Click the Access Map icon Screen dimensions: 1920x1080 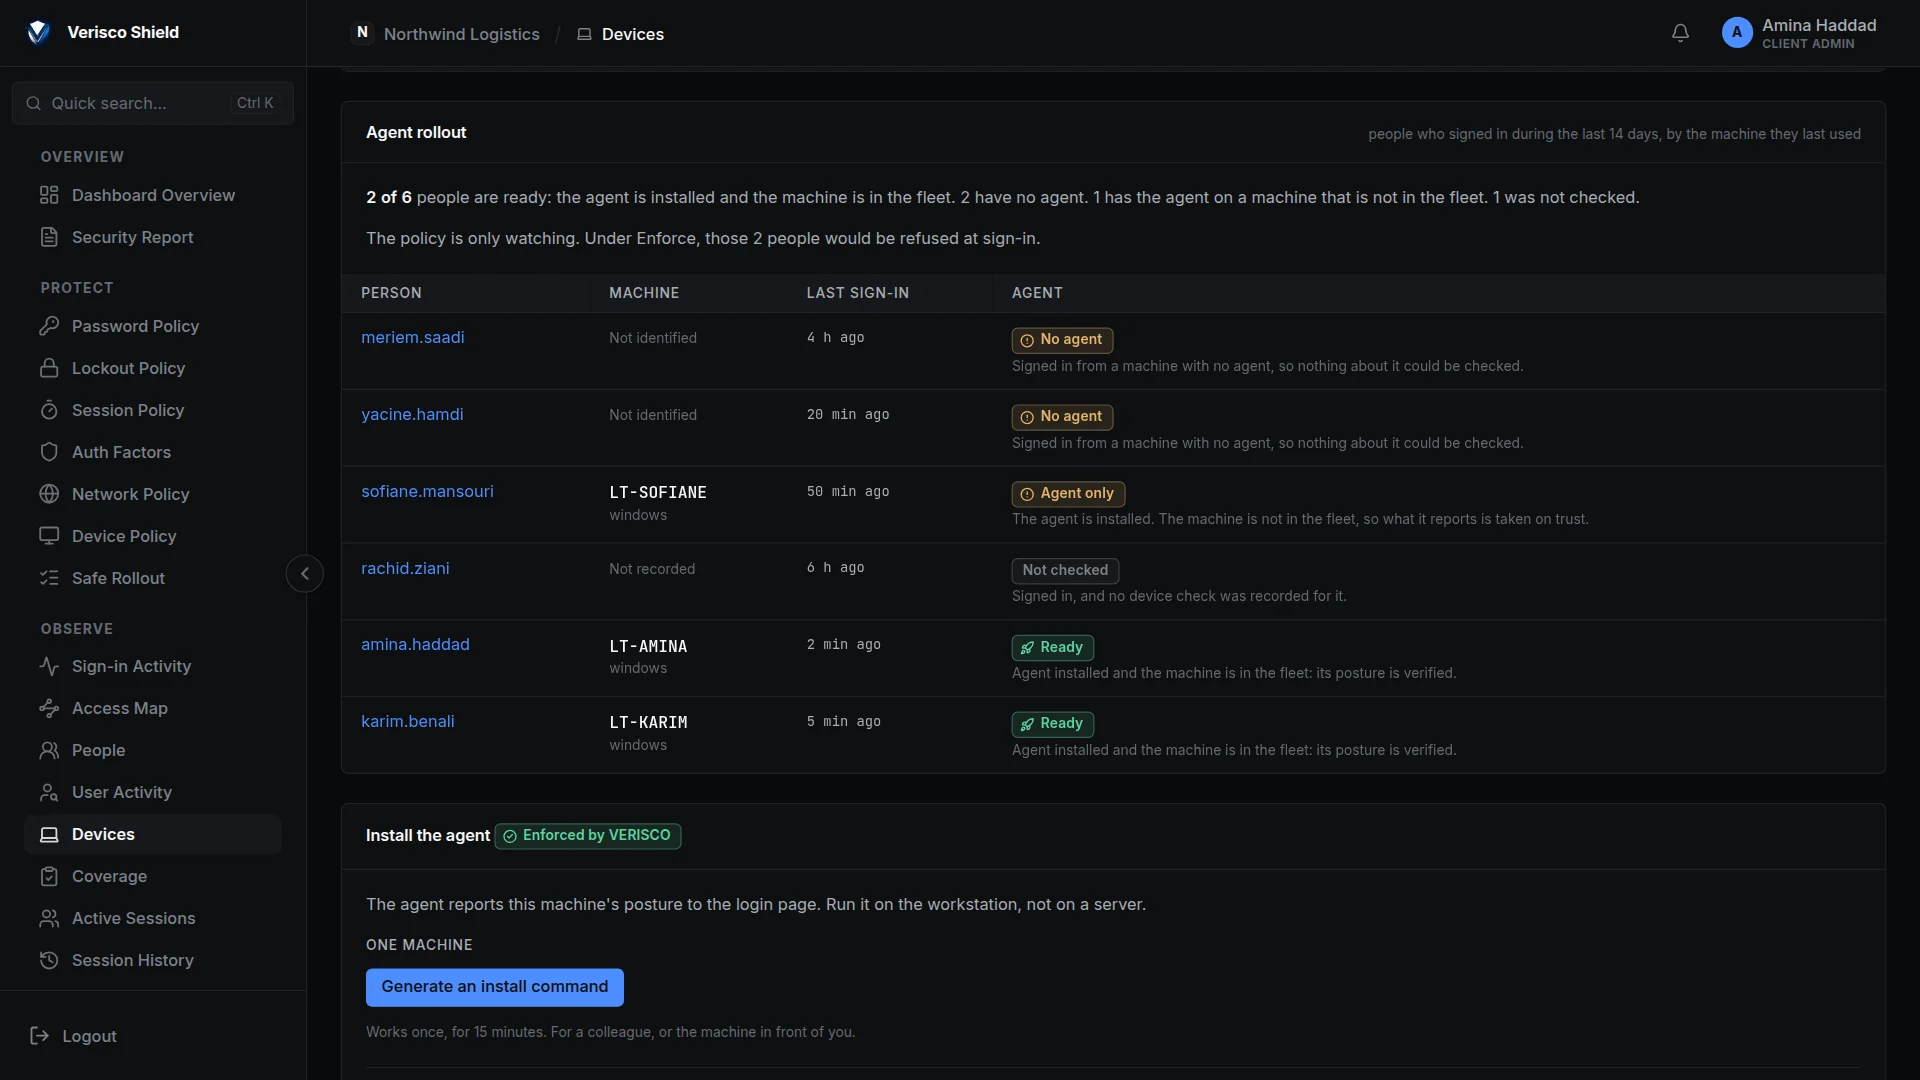pyautogui.click(x=49, y=709)
